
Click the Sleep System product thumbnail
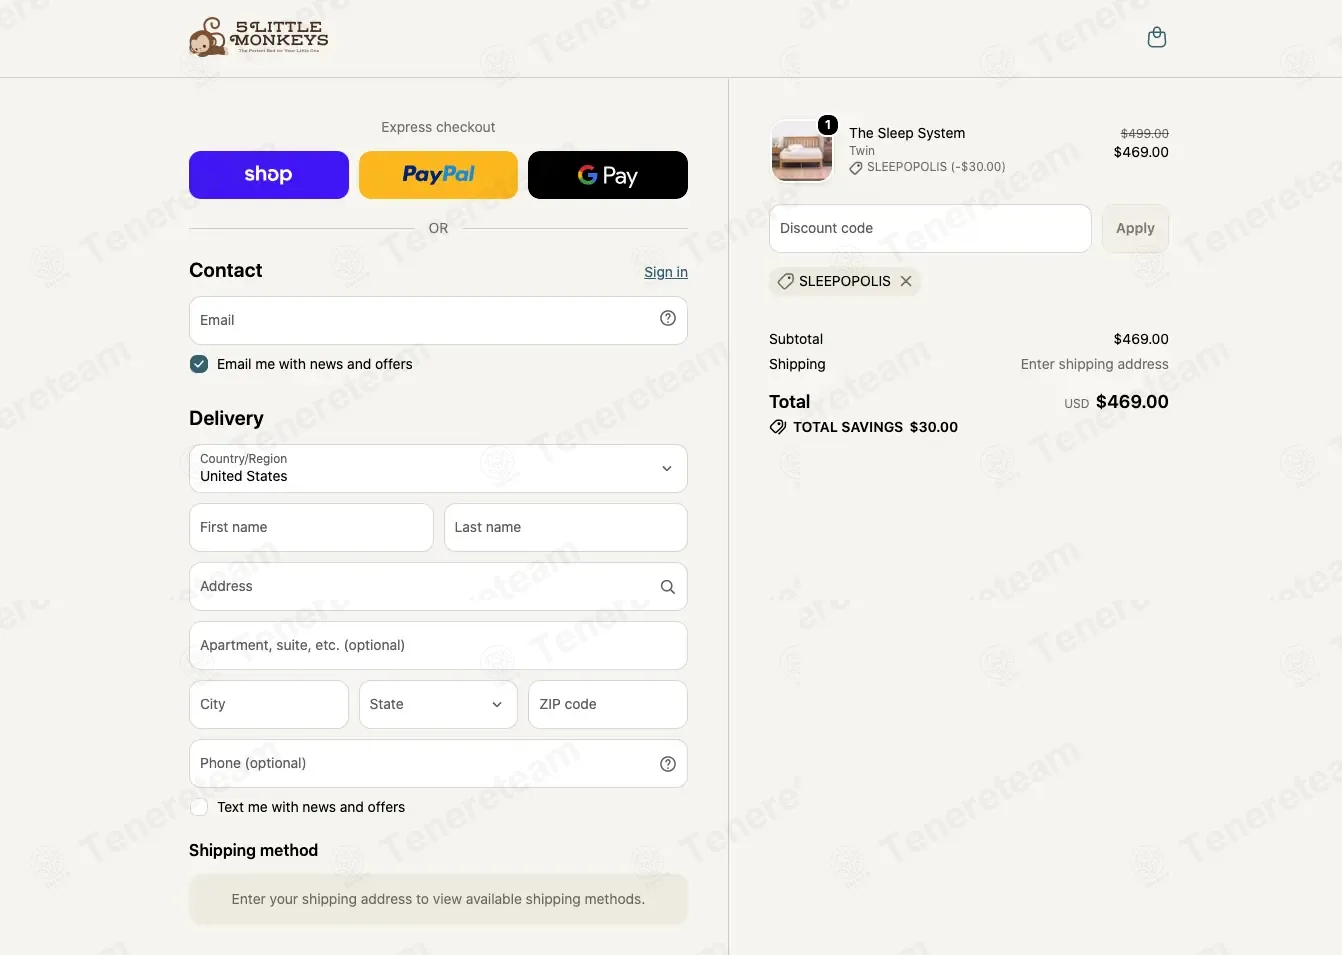pyautogui.click(x=802, y=152)
